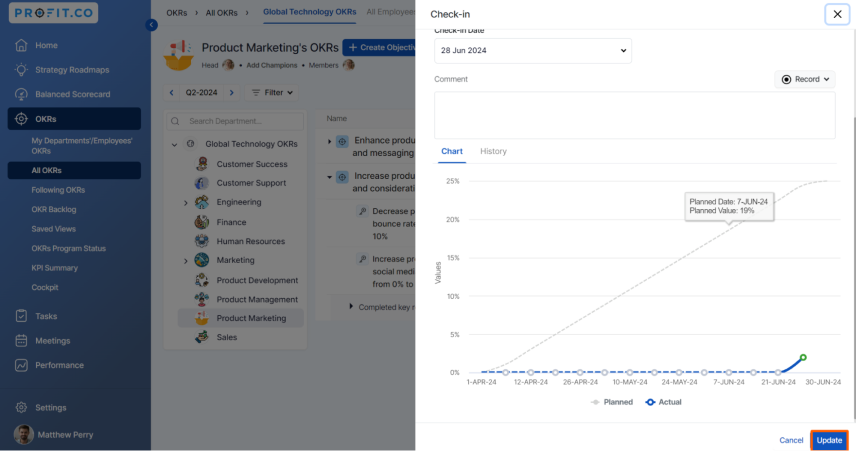Select Product Marketing in department tree
The height and width of the screenshot is (451, 856).
(241, 318)
